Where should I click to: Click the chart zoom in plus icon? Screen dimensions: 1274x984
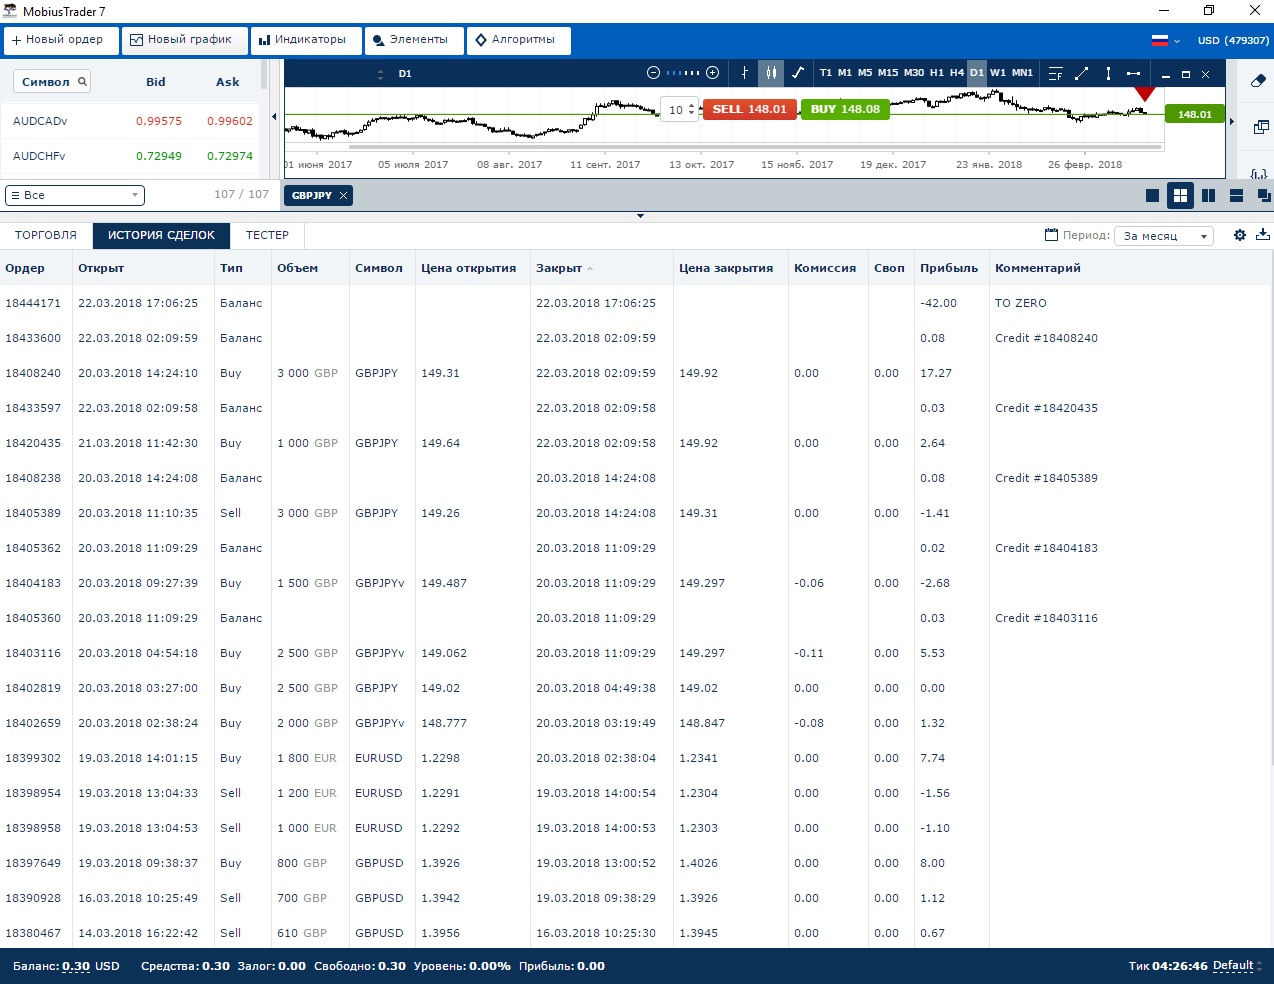pyautogui.click(x=713, y=73)
